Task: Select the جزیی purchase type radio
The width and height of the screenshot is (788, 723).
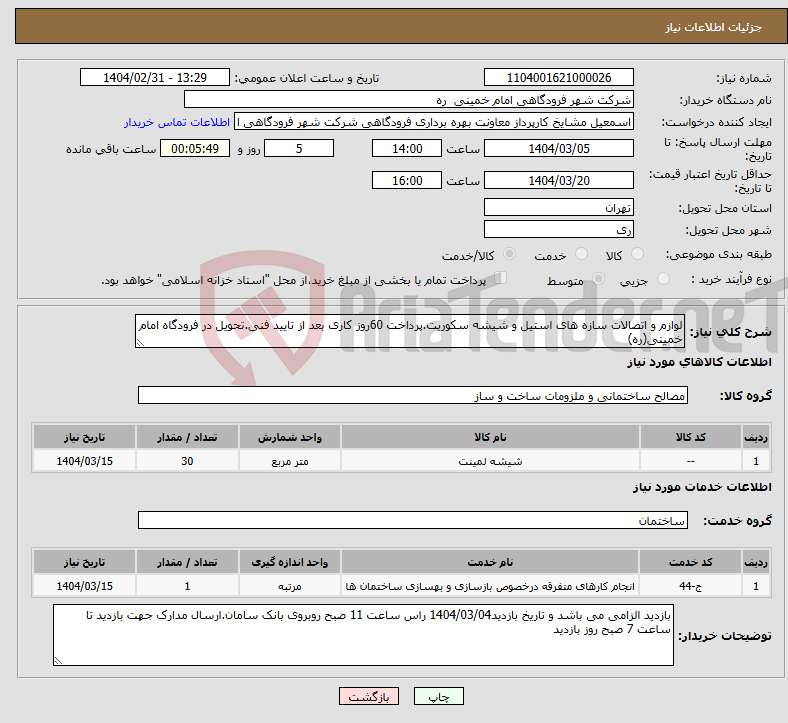Action: point(663,278)
